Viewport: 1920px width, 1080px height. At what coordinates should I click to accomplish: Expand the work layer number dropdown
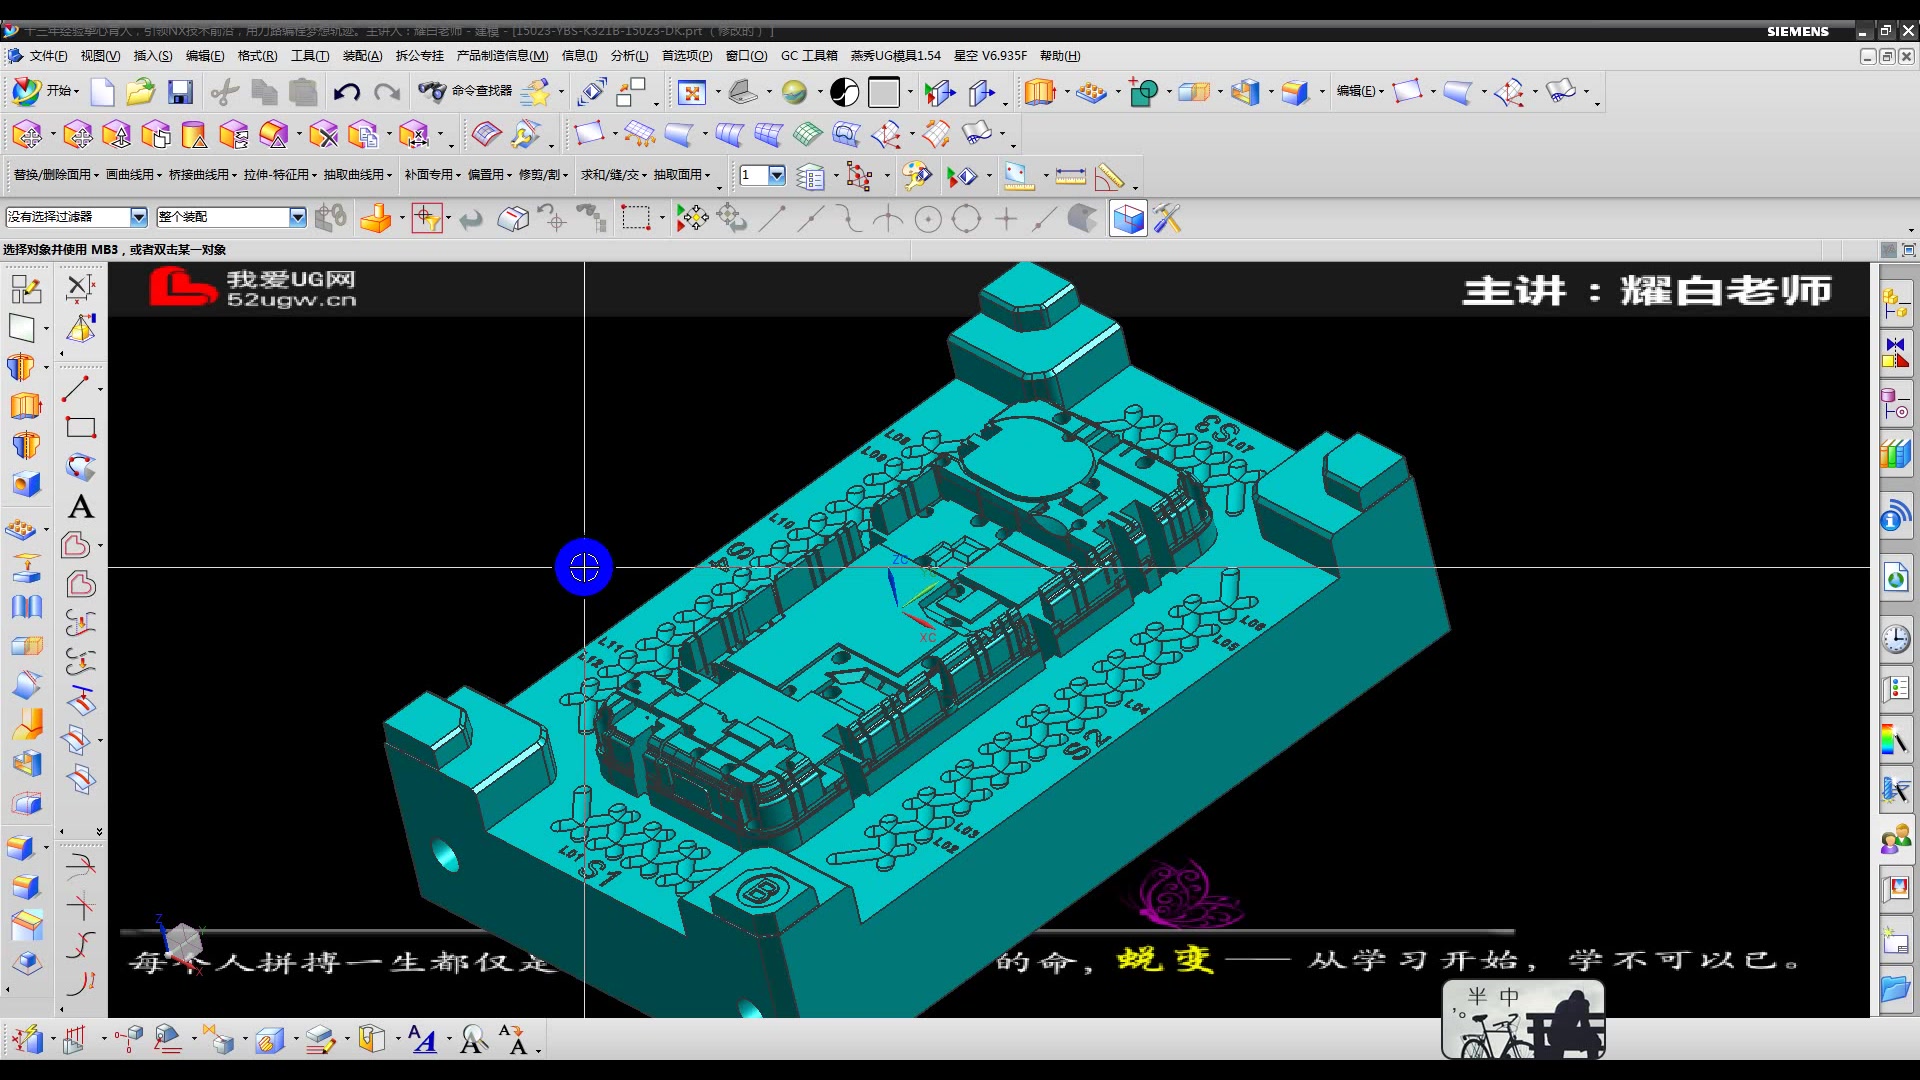[776, 175]
